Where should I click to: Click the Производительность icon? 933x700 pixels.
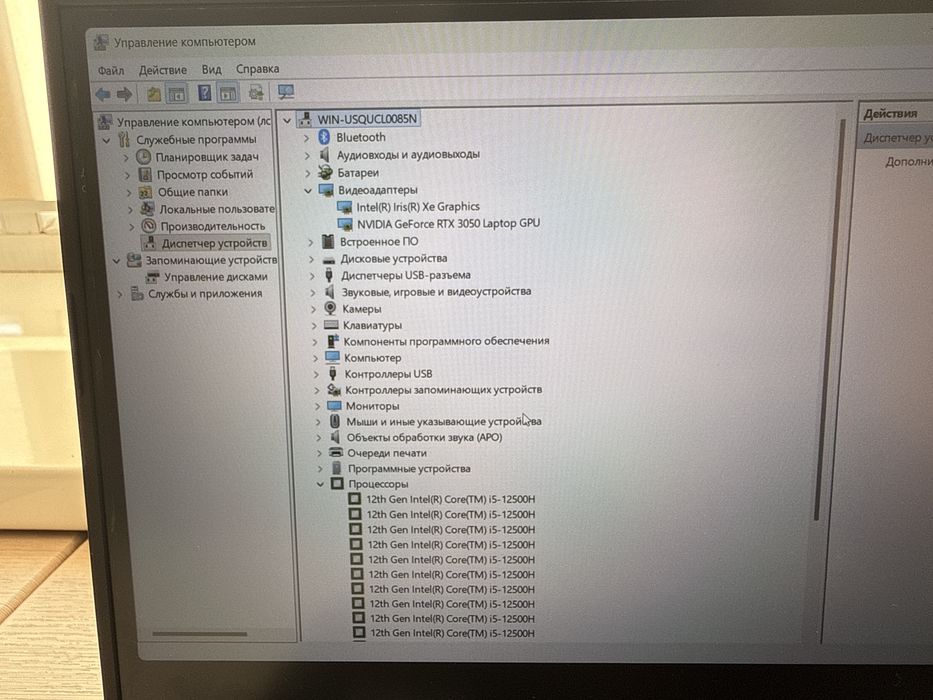click(x=148, y=226)
